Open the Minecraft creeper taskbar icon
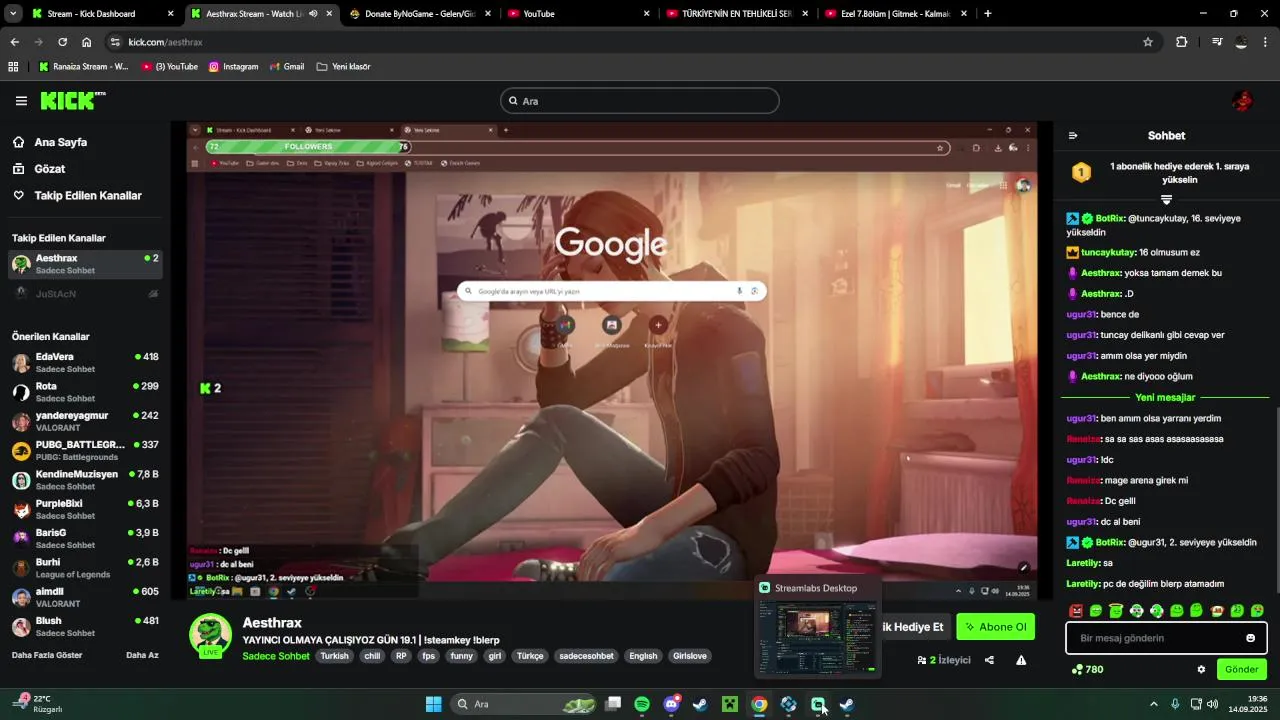 tap(730, 704)
